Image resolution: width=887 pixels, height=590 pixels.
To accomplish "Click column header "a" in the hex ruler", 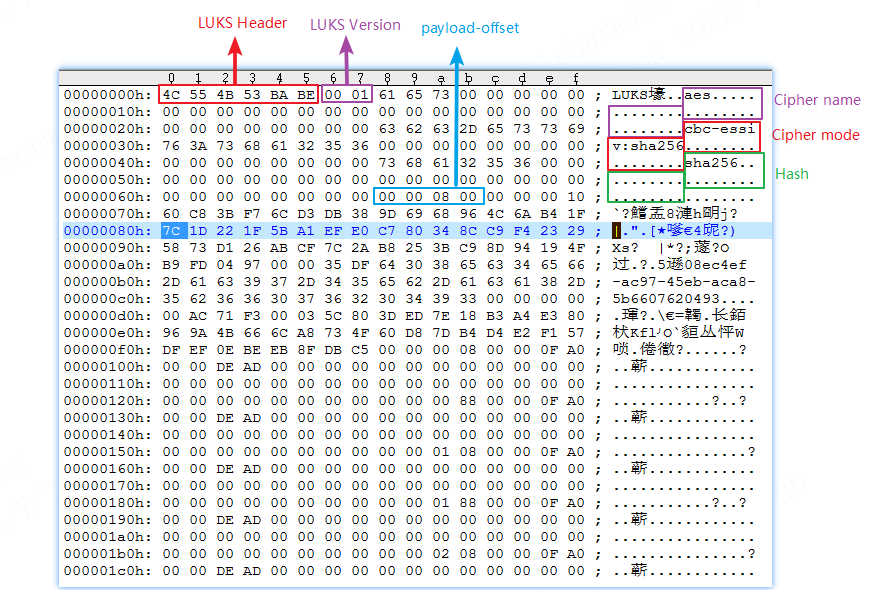I will (441, 78).
